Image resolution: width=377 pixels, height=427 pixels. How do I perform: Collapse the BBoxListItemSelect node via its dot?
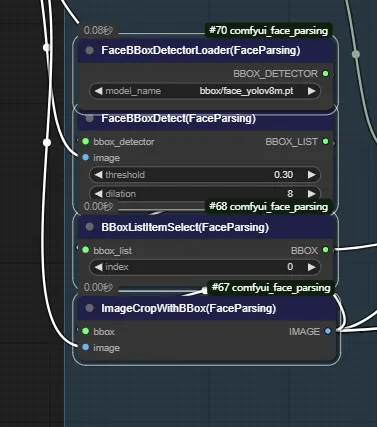pos(89,227)
